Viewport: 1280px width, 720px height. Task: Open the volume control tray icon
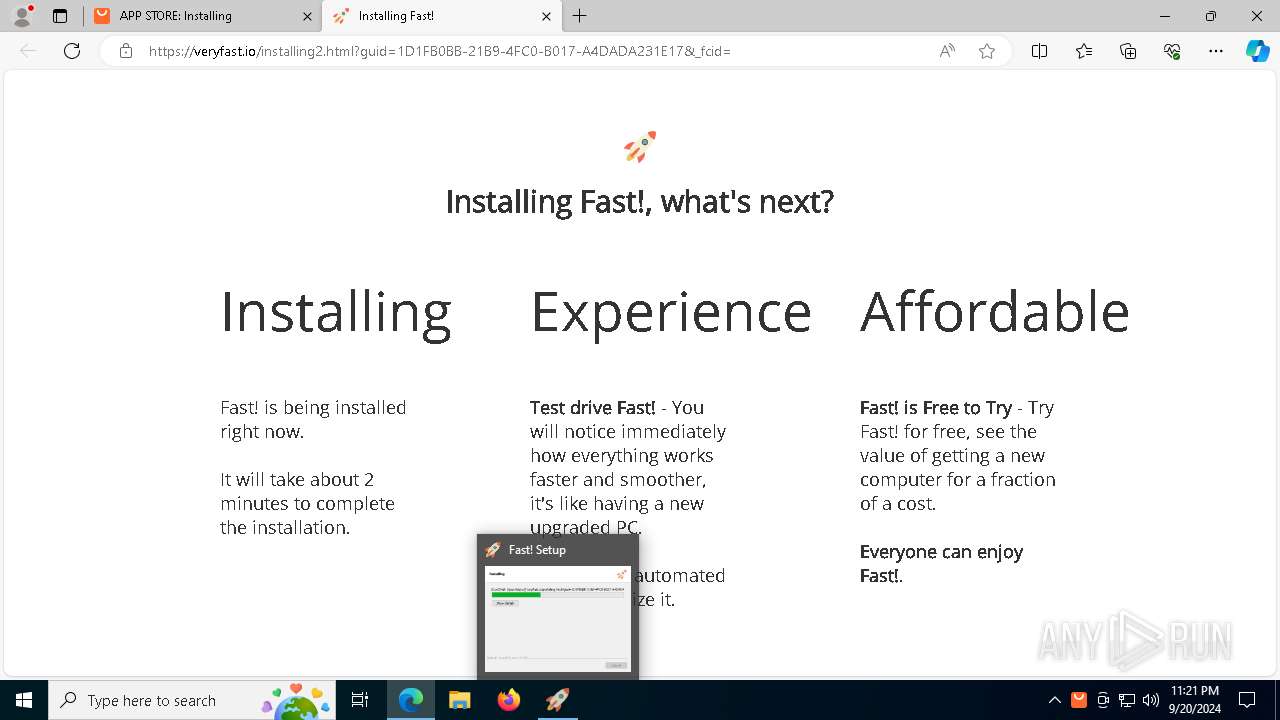point(1151,700)
